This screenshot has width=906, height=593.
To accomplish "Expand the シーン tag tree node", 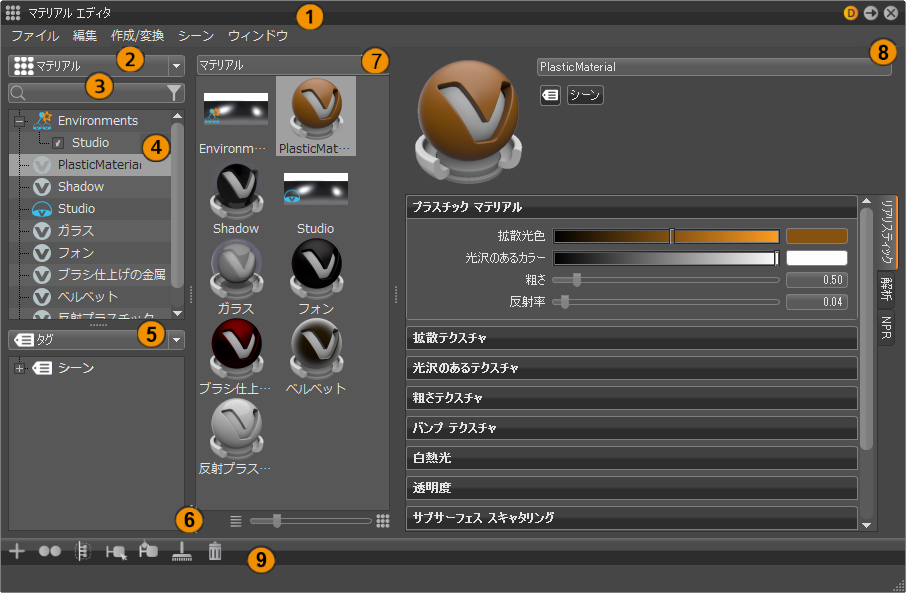I will (20, 368).
